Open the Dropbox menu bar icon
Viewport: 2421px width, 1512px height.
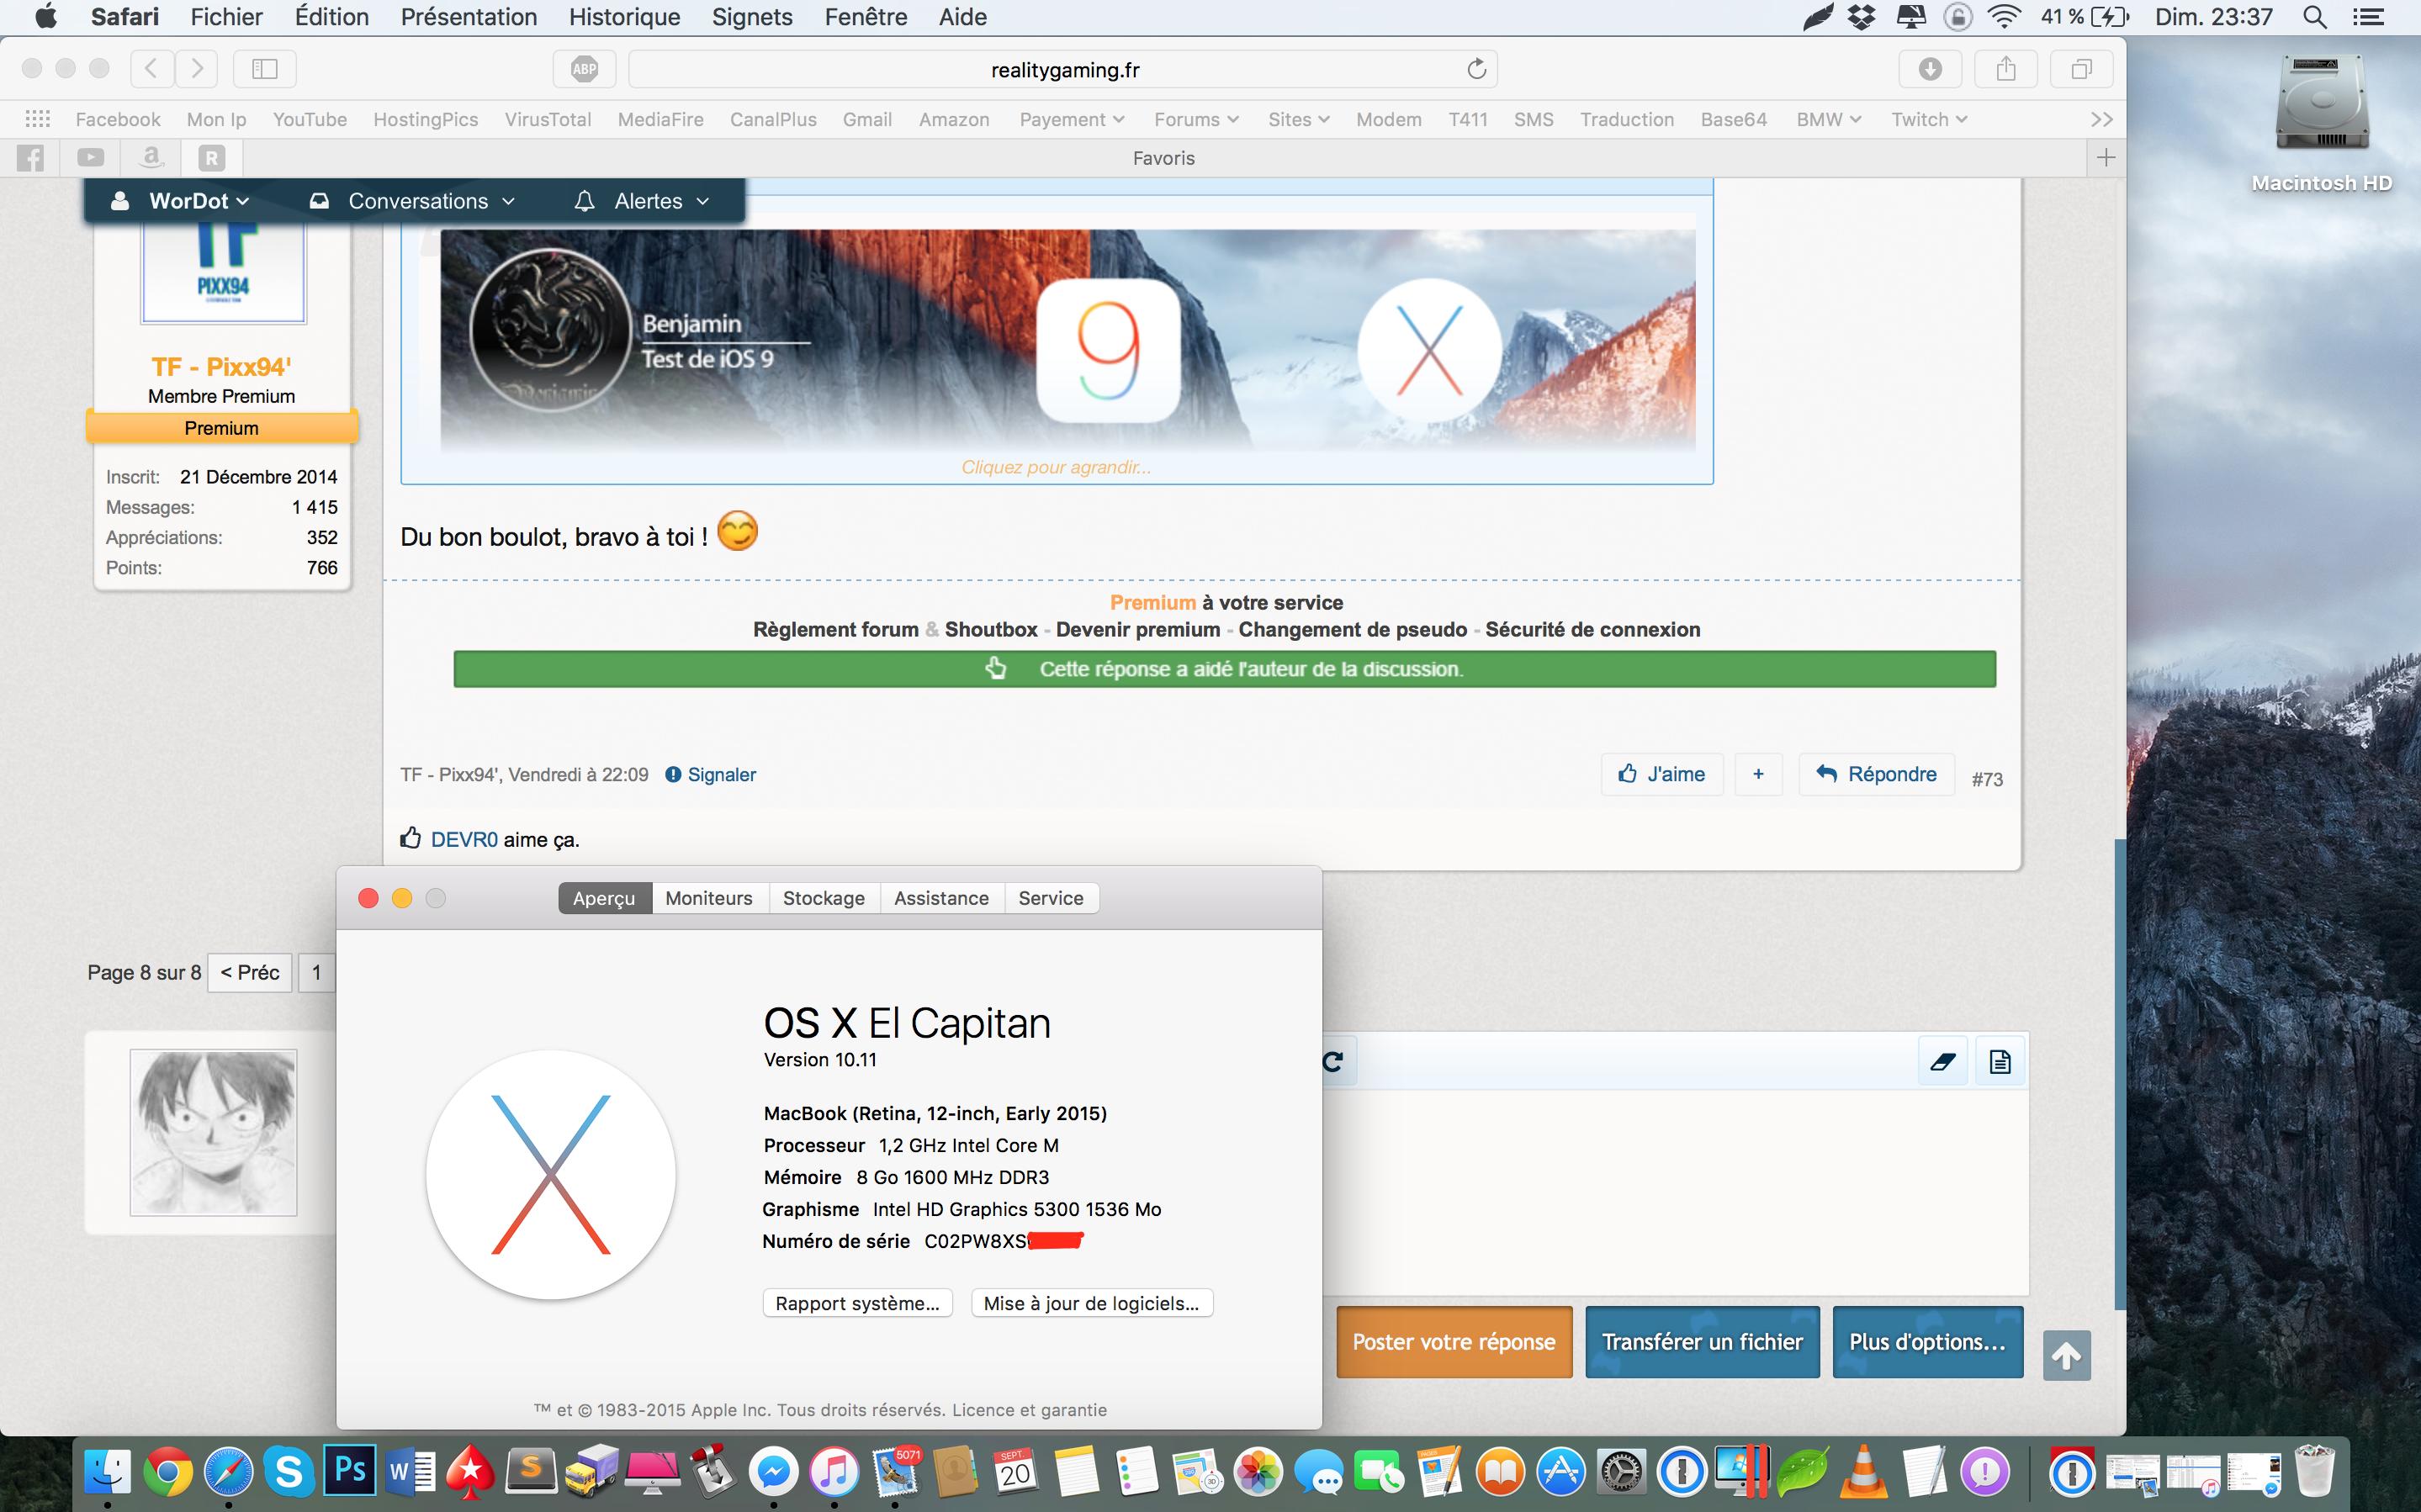pos(1862,17)
